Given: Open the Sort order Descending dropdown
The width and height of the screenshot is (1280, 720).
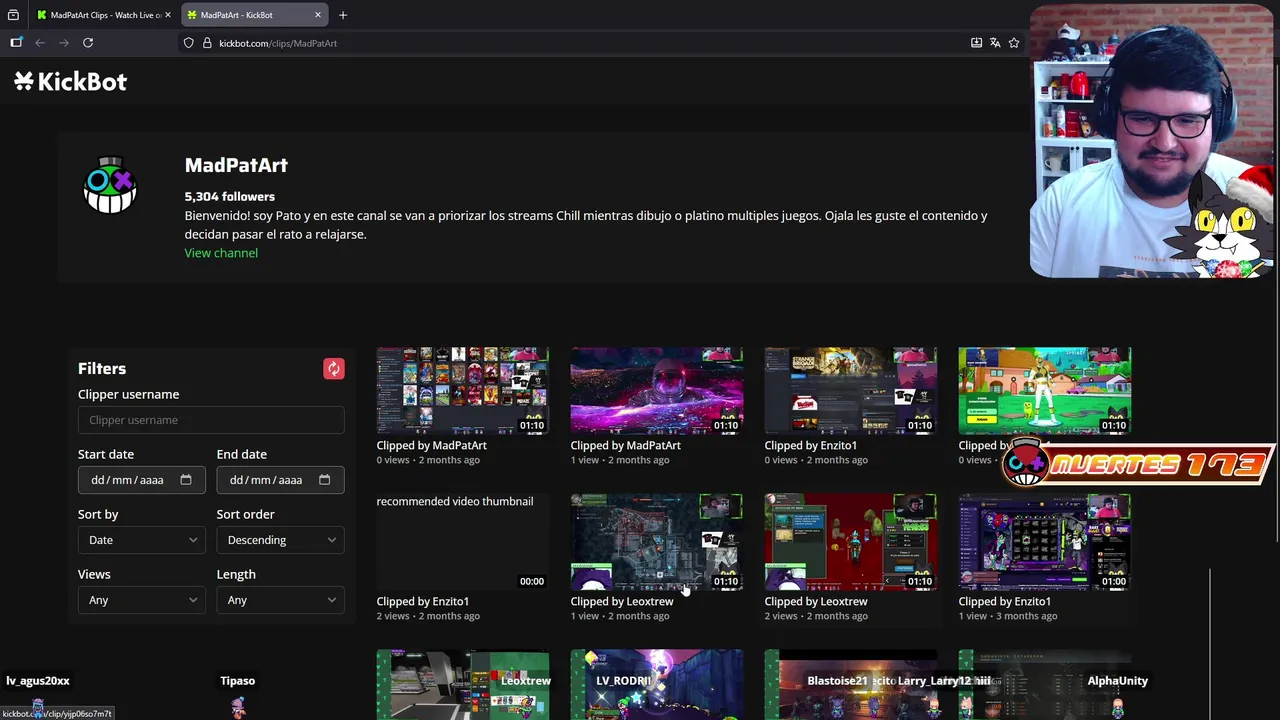Looking at the screenshot, I should click(280, 540).
